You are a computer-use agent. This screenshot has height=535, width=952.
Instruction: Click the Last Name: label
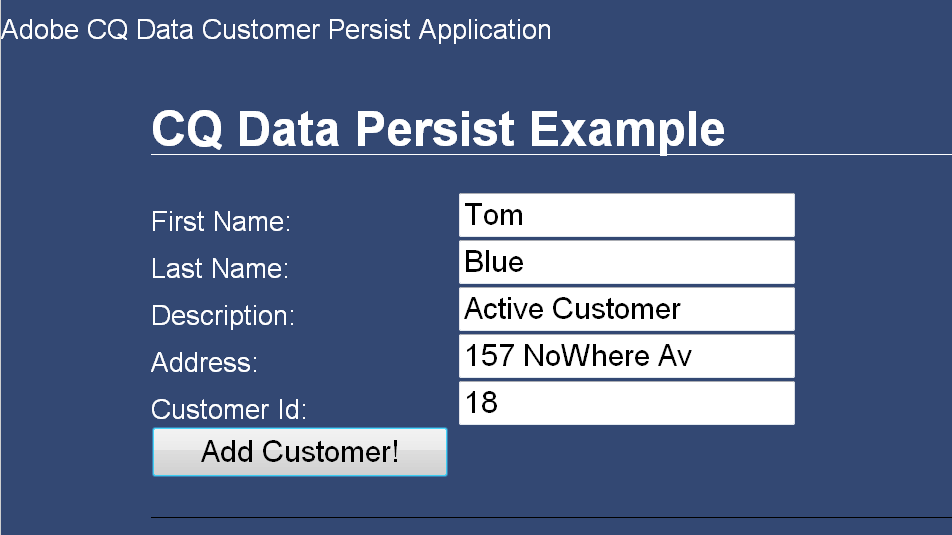pyautogui.click(x=219, y=269)
